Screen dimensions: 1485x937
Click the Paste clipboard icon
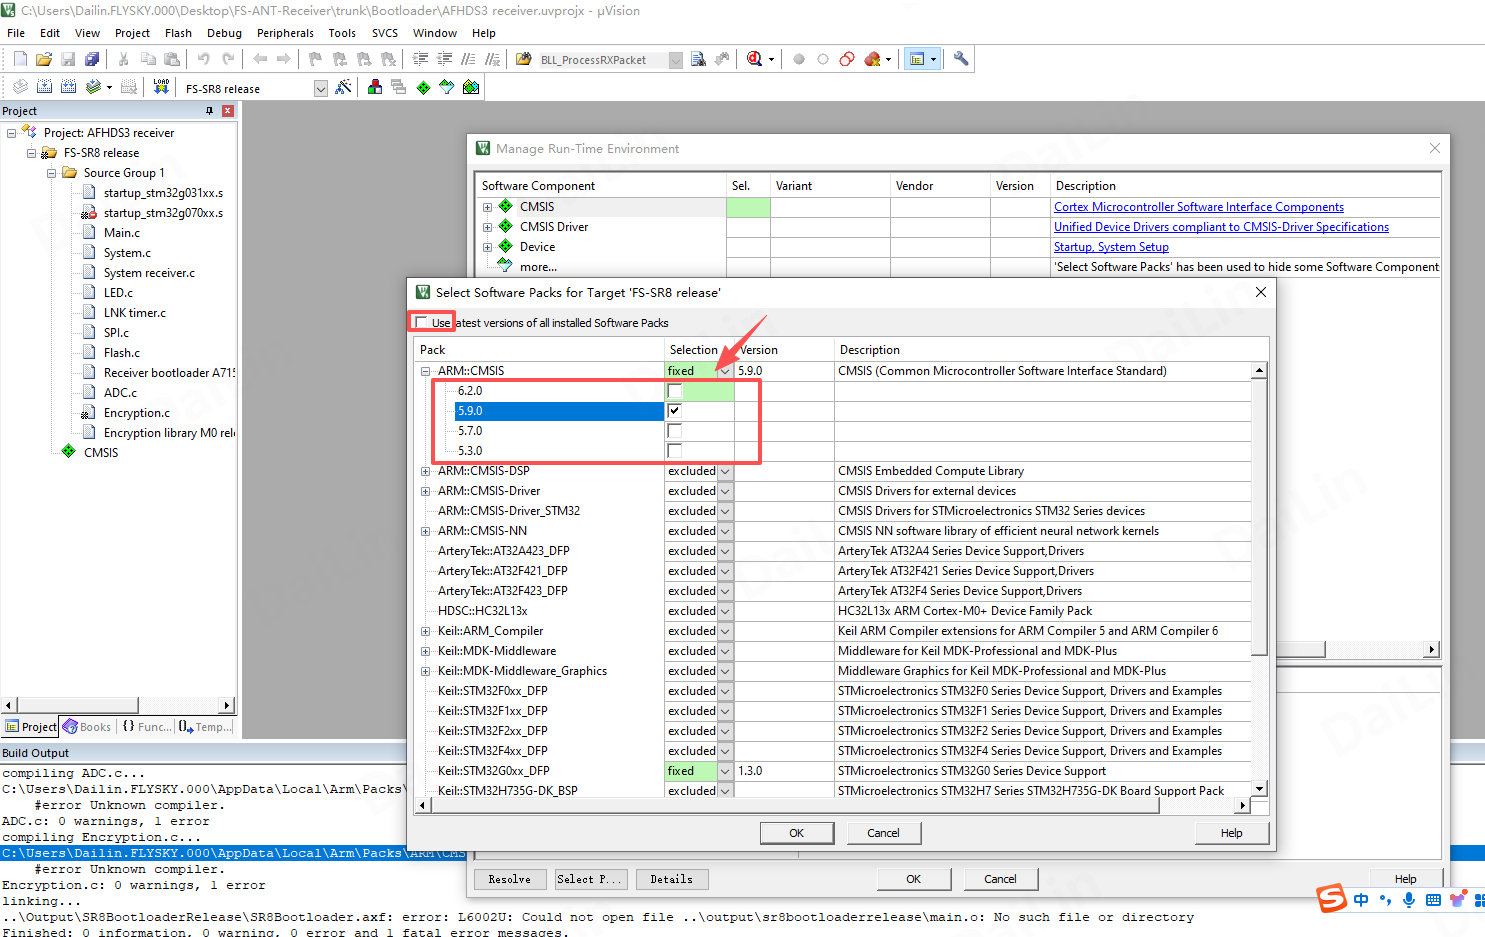[172, 59]
